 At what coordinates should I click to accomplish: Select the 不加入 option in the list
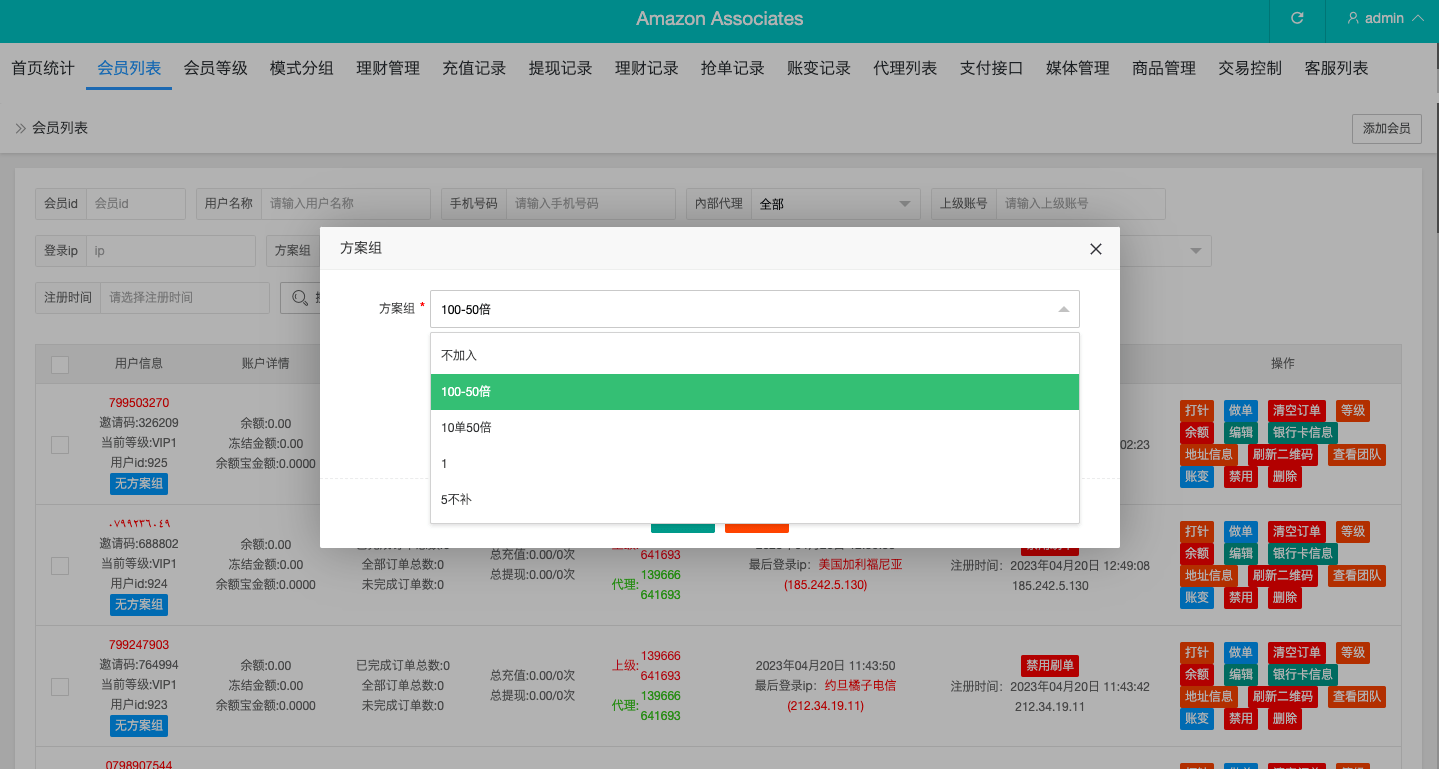pyautogui.click(x=753, y=354)
